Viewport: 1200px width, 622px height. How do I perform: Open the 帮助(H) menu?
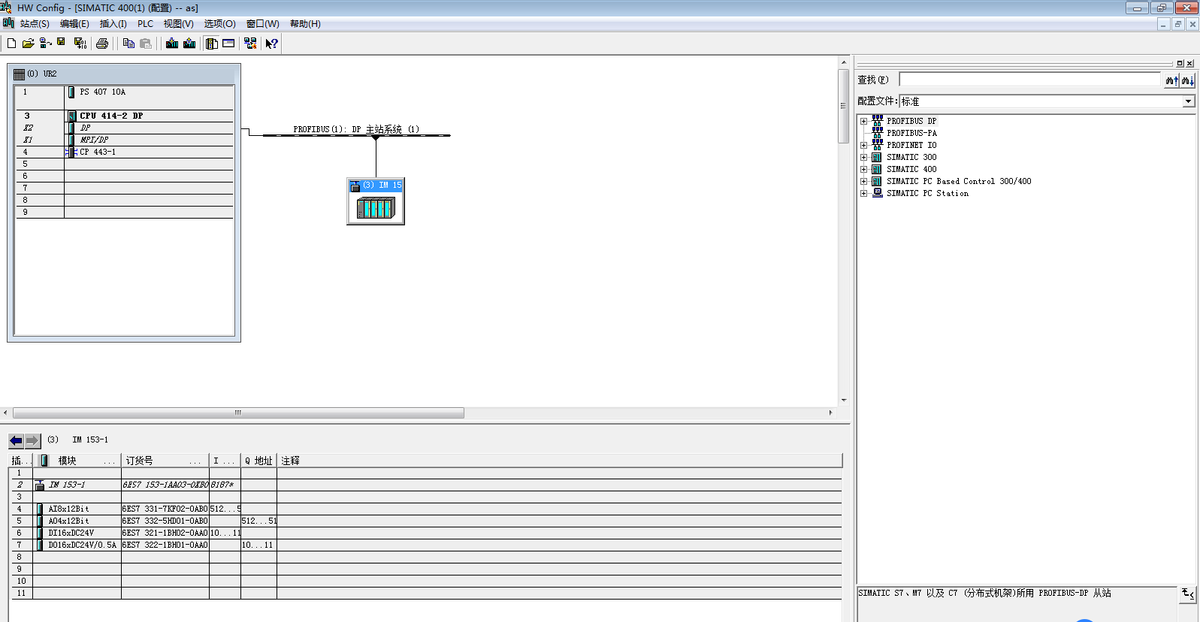(305, 23)
